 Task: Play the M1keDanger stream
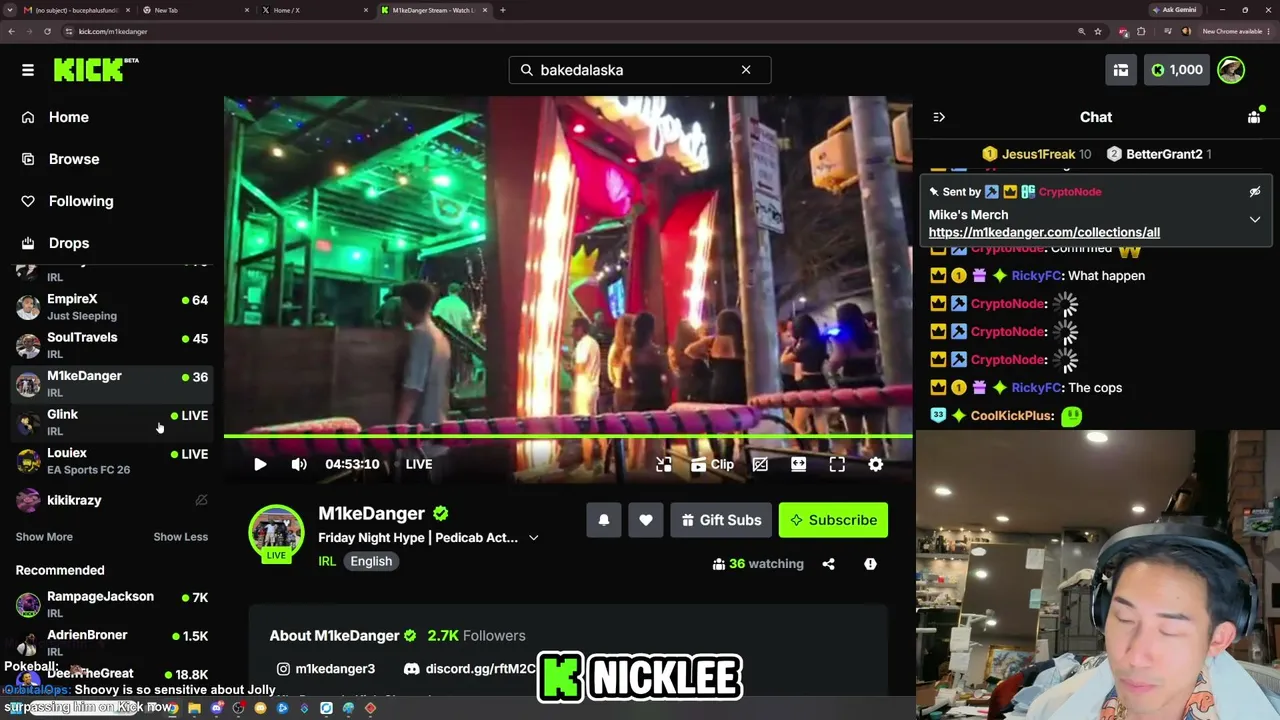coord(260,464)
